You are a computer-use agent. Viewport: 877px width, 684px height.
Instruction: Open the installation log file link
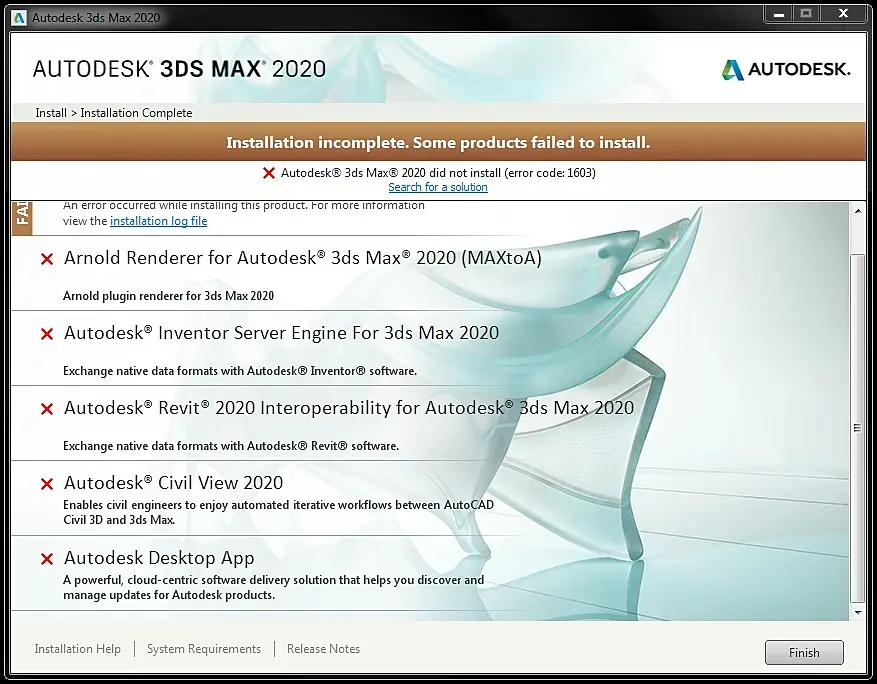[158, 221]
